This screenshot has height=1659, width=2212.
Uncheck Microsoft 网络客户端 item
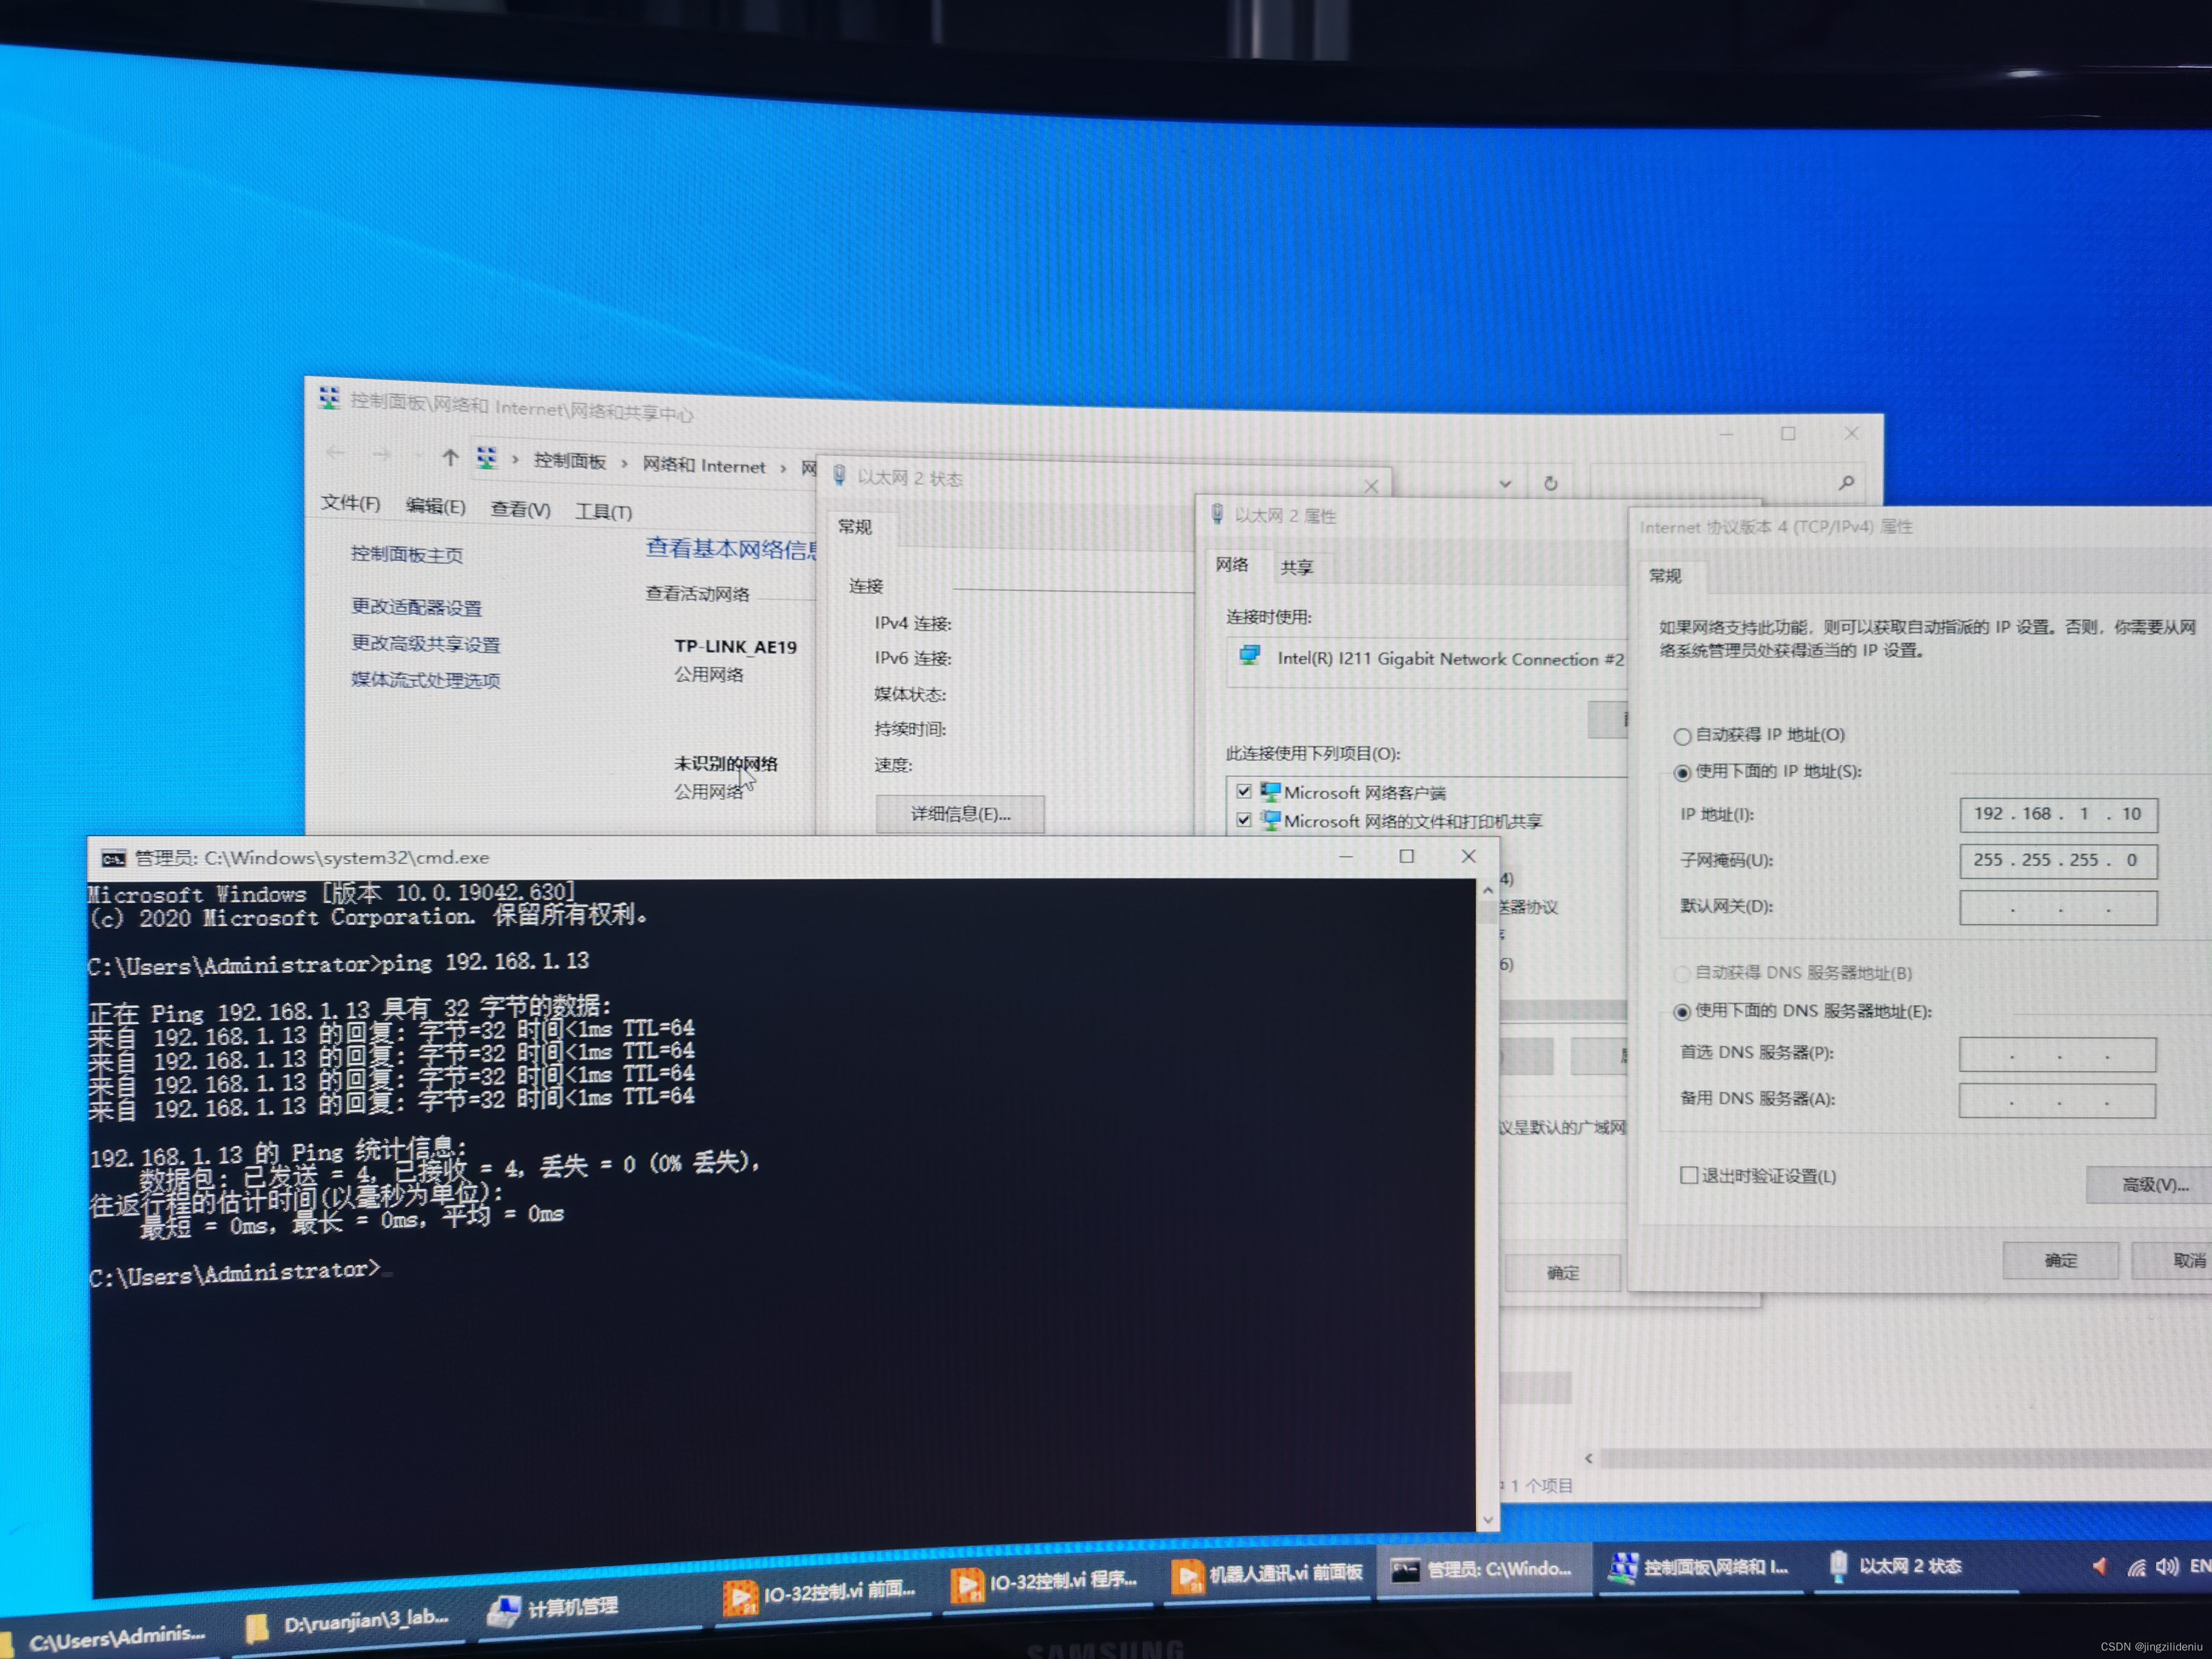(1244, 791)
